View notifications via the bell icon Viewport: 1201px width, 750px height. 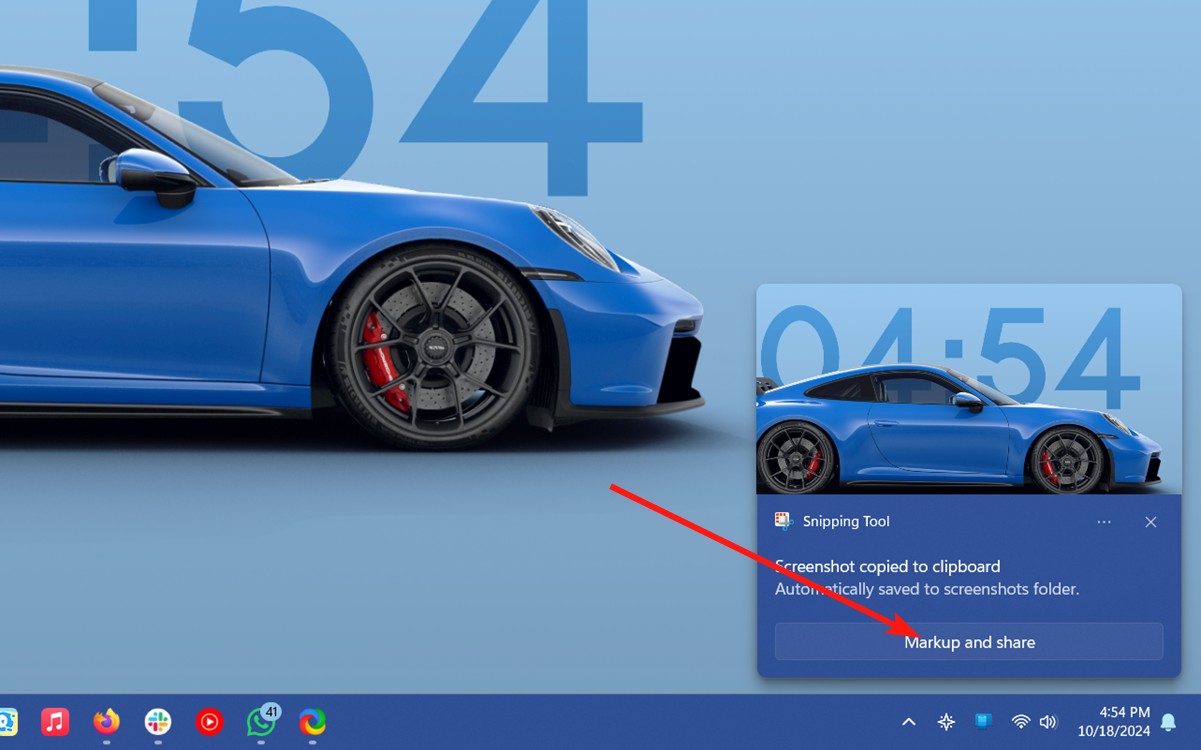pyautogui.click(x=1168, y=722)
